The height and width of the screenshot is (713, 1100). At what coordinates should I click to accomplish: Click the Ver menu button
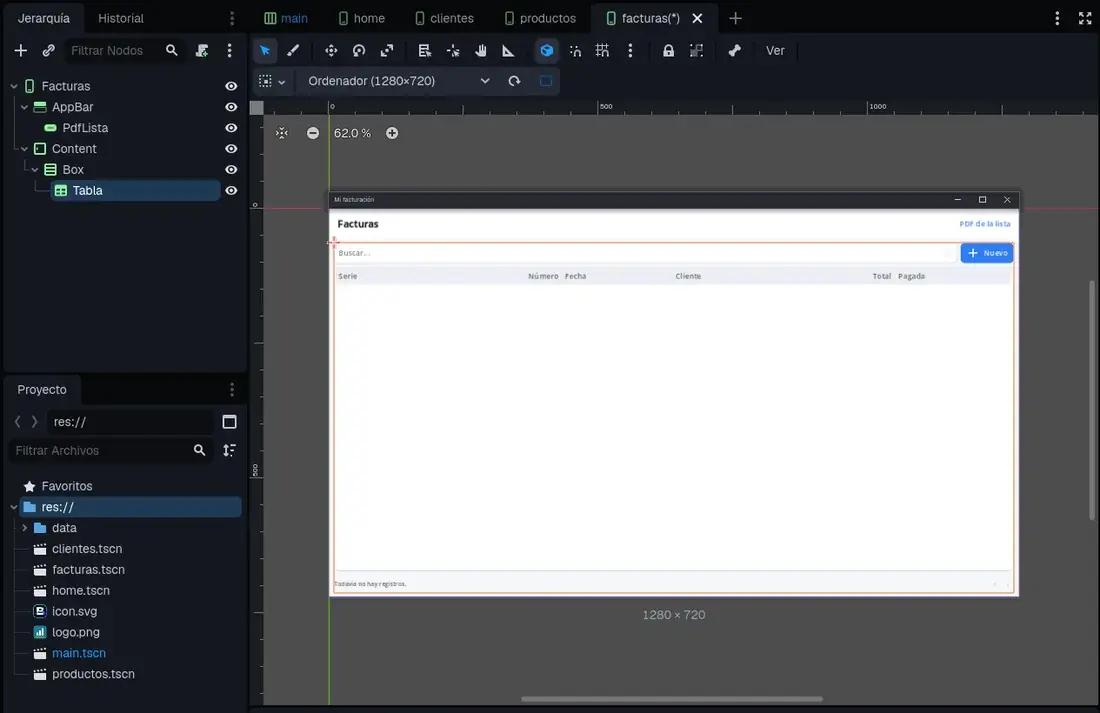pos(775,51)
